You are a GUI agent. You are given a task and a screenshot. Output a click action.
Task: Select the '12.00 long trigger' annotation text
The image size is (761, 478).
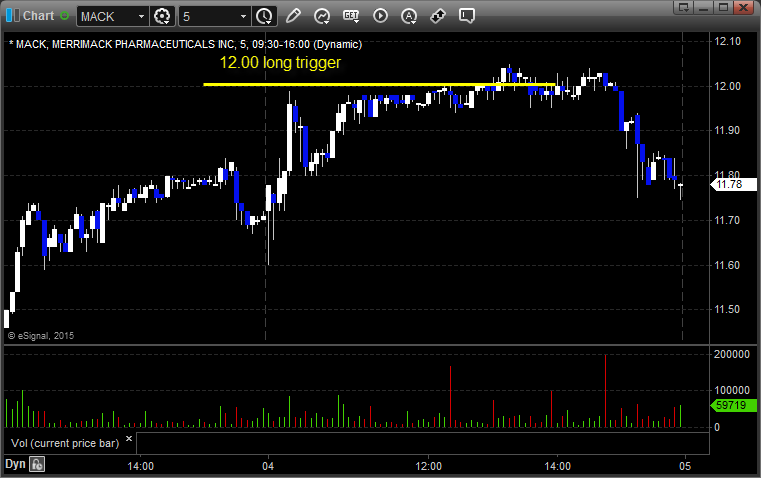(x=280, y=63)
